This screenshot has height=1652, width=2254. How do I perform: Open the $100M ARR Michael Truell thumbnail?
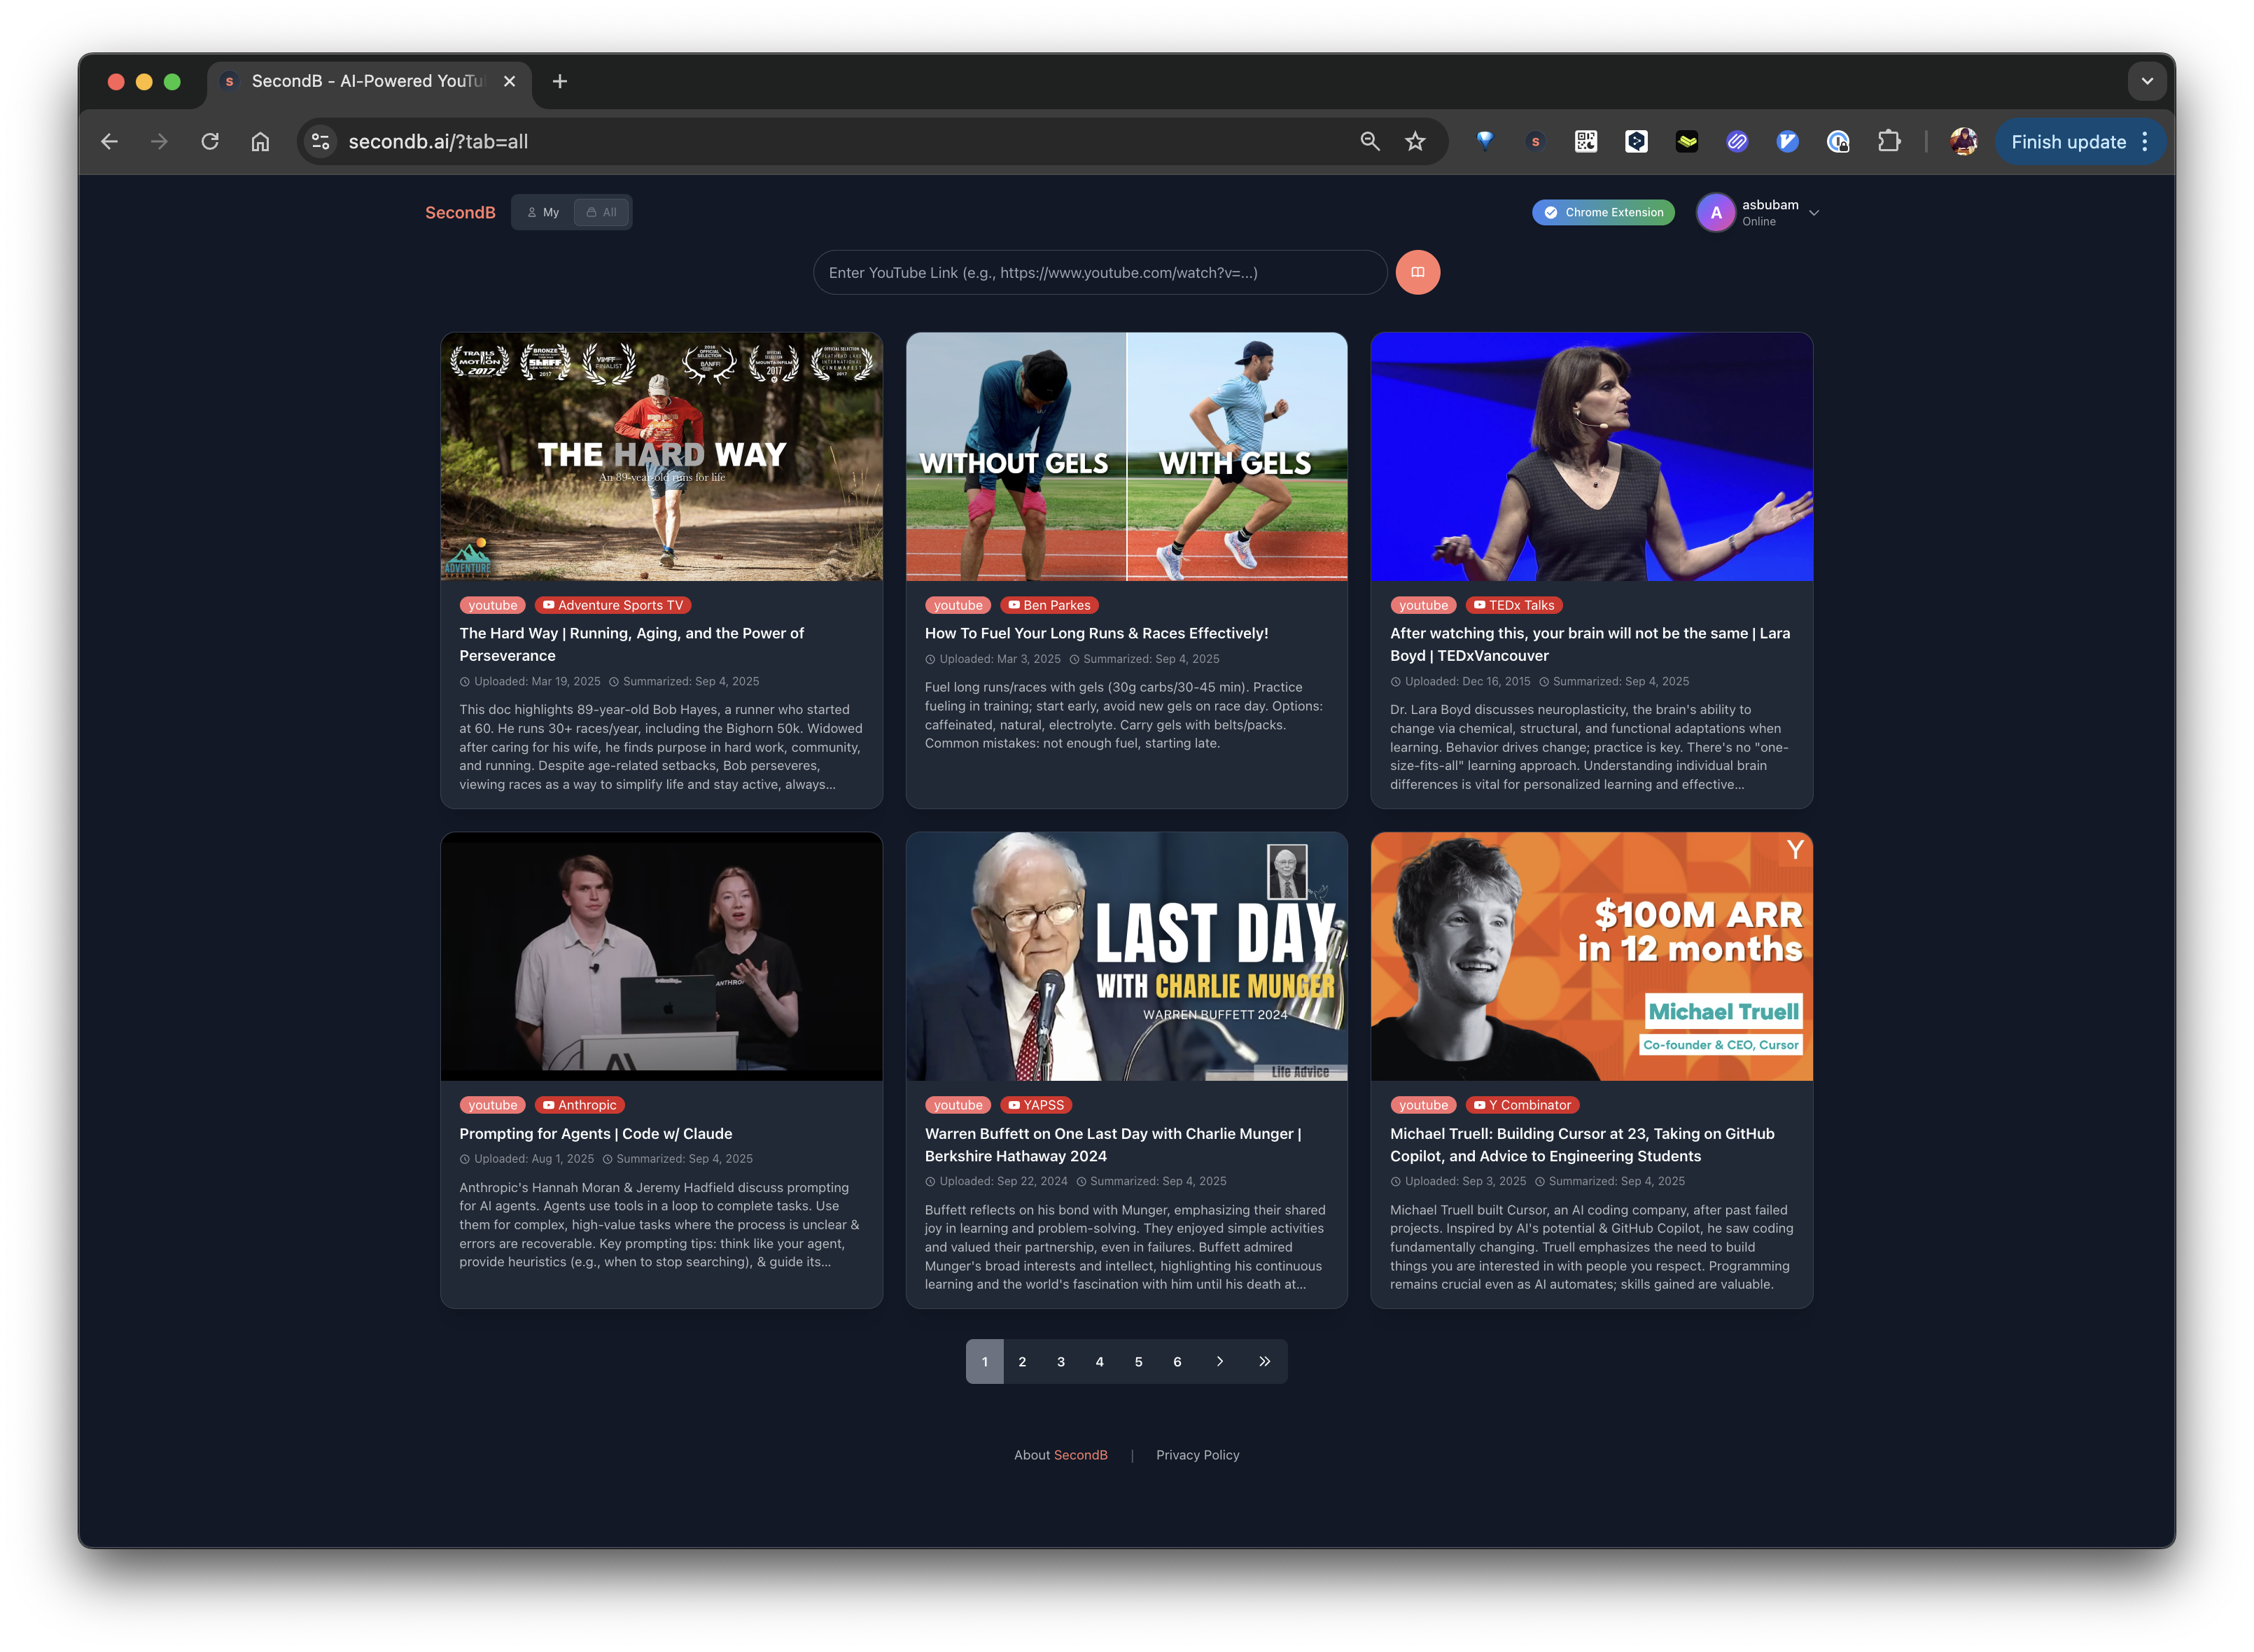pyautogui.click(x=1591, y=956)
